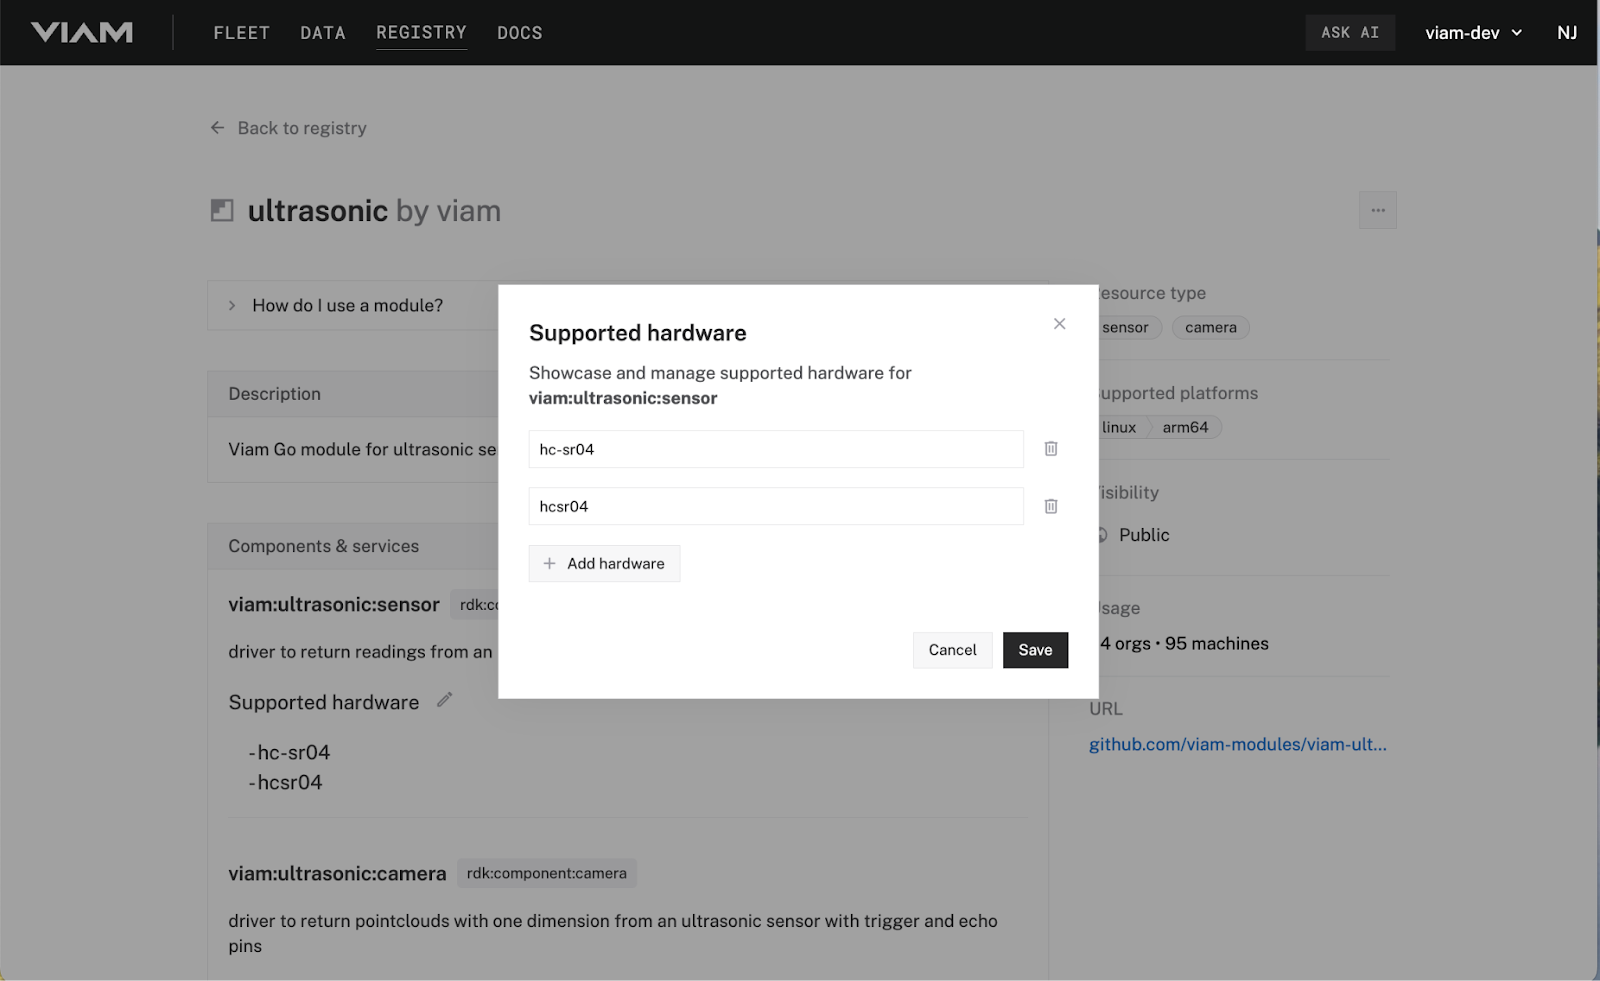This screenshot has width=1600, height=981.
Task: Click the Ask AI button
Action: point(1350,33)
